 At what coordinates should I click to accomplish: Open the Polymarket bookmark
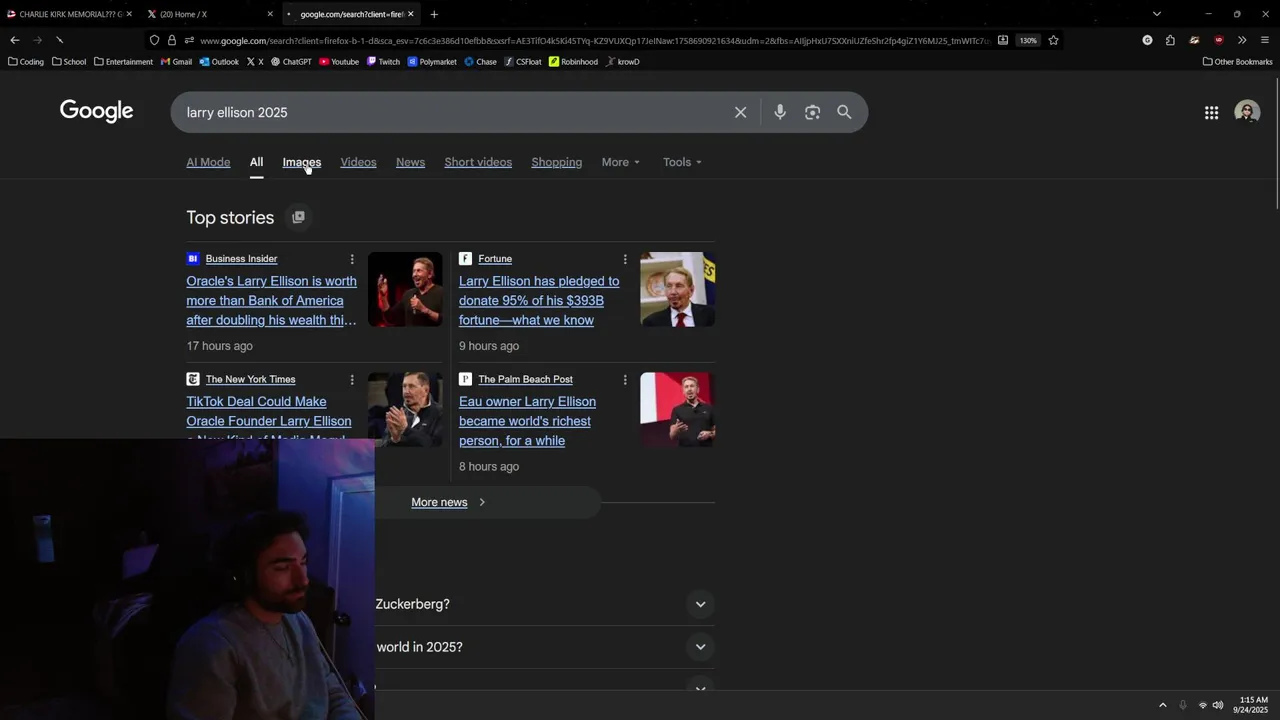[432, 62]
